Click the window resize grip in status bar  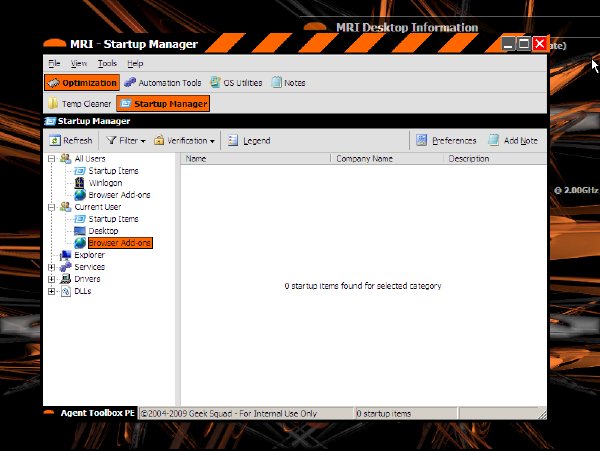pyautogui.click(x=542, y=415)
